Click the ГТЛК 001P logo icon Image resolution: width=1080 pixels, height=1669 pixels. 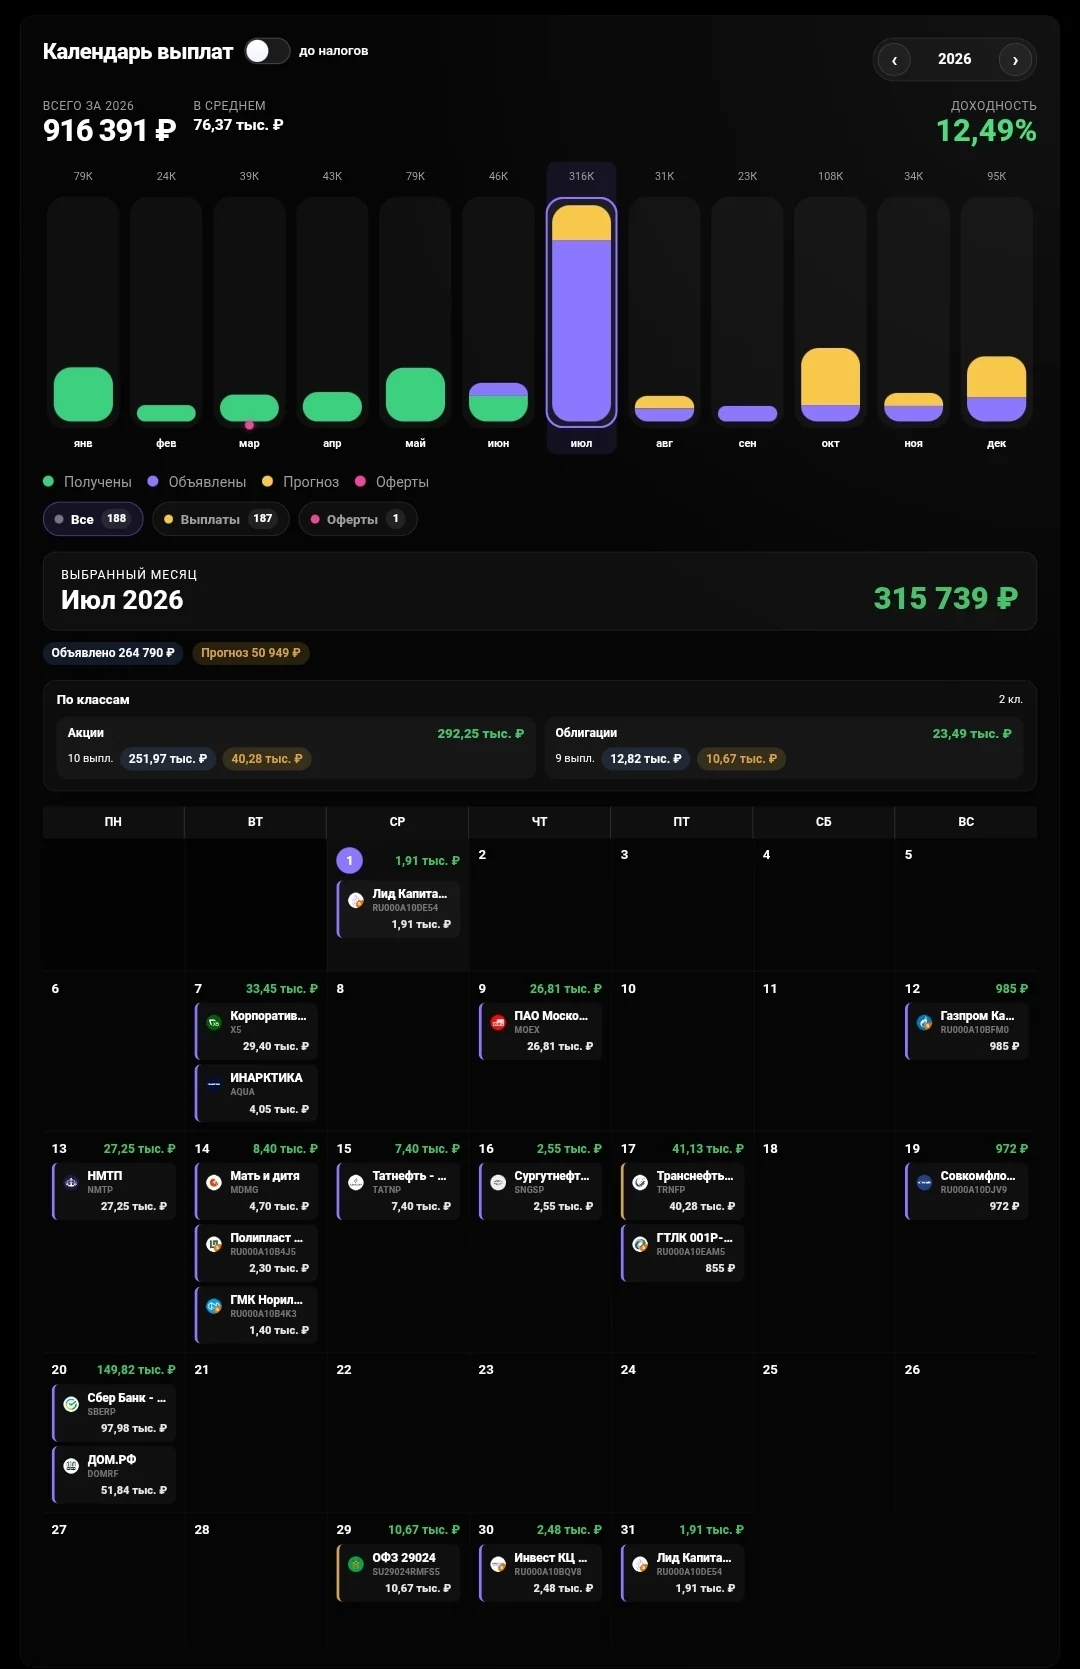click(x=640, y=1245)
